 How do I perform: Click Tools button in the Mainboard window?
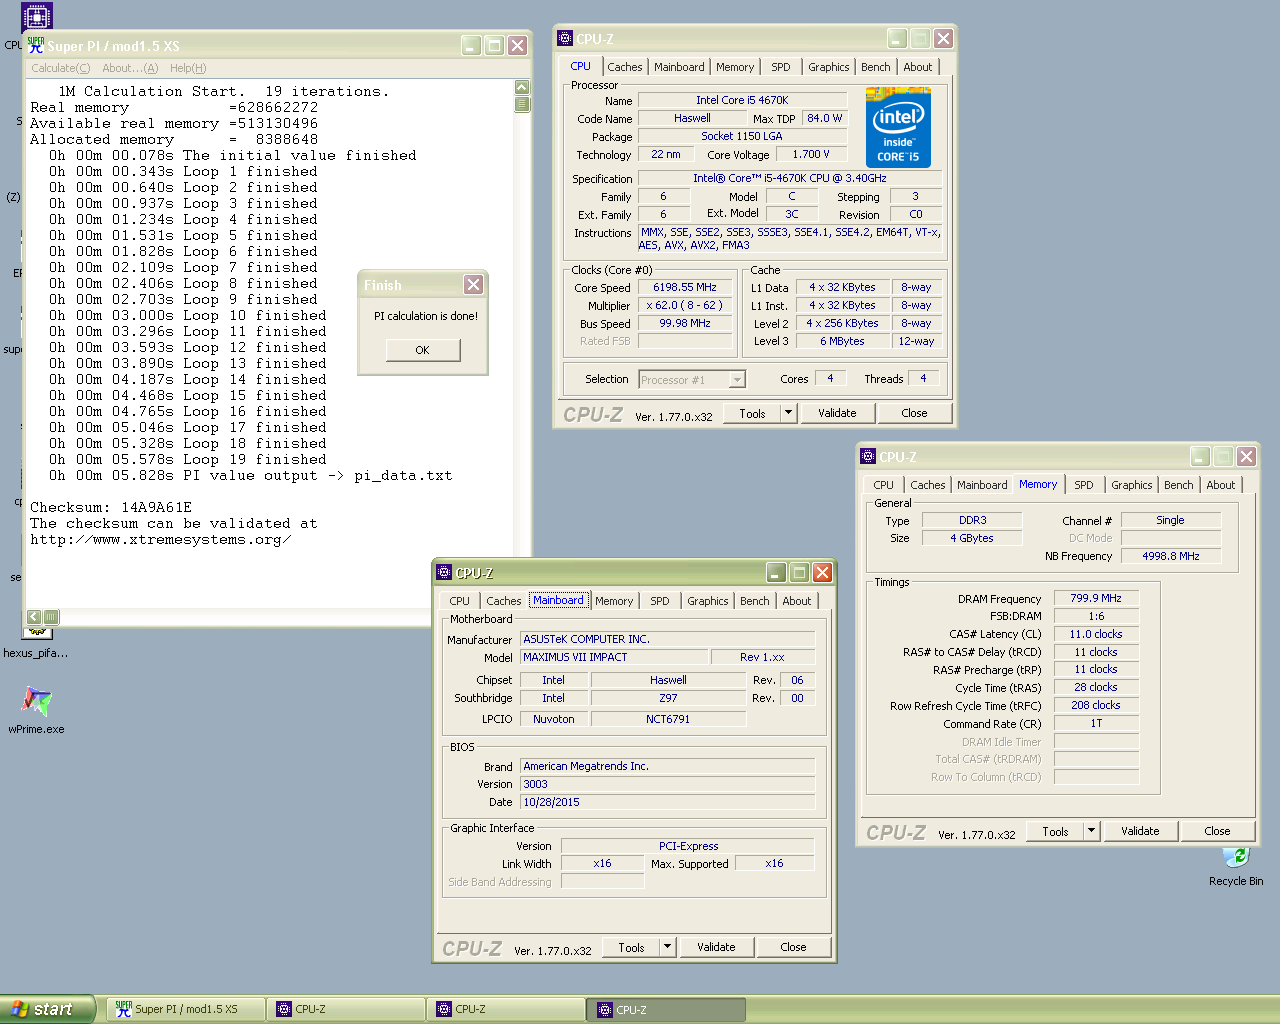(x=632, y=947)
